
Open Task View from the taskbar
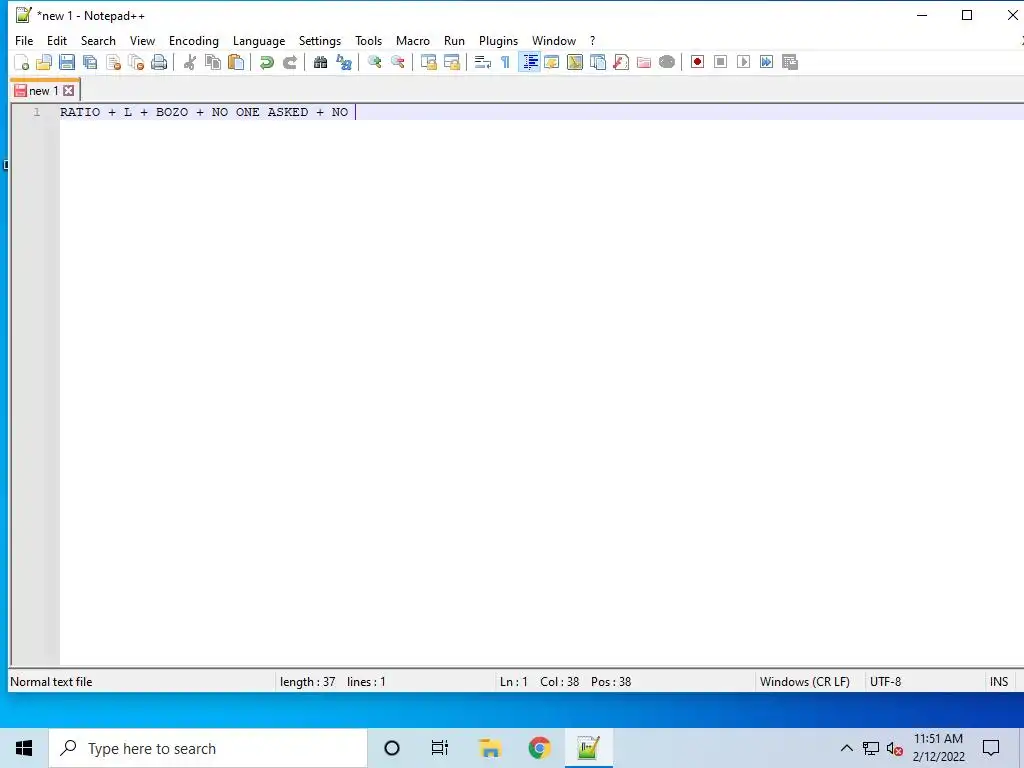(440, 748)
